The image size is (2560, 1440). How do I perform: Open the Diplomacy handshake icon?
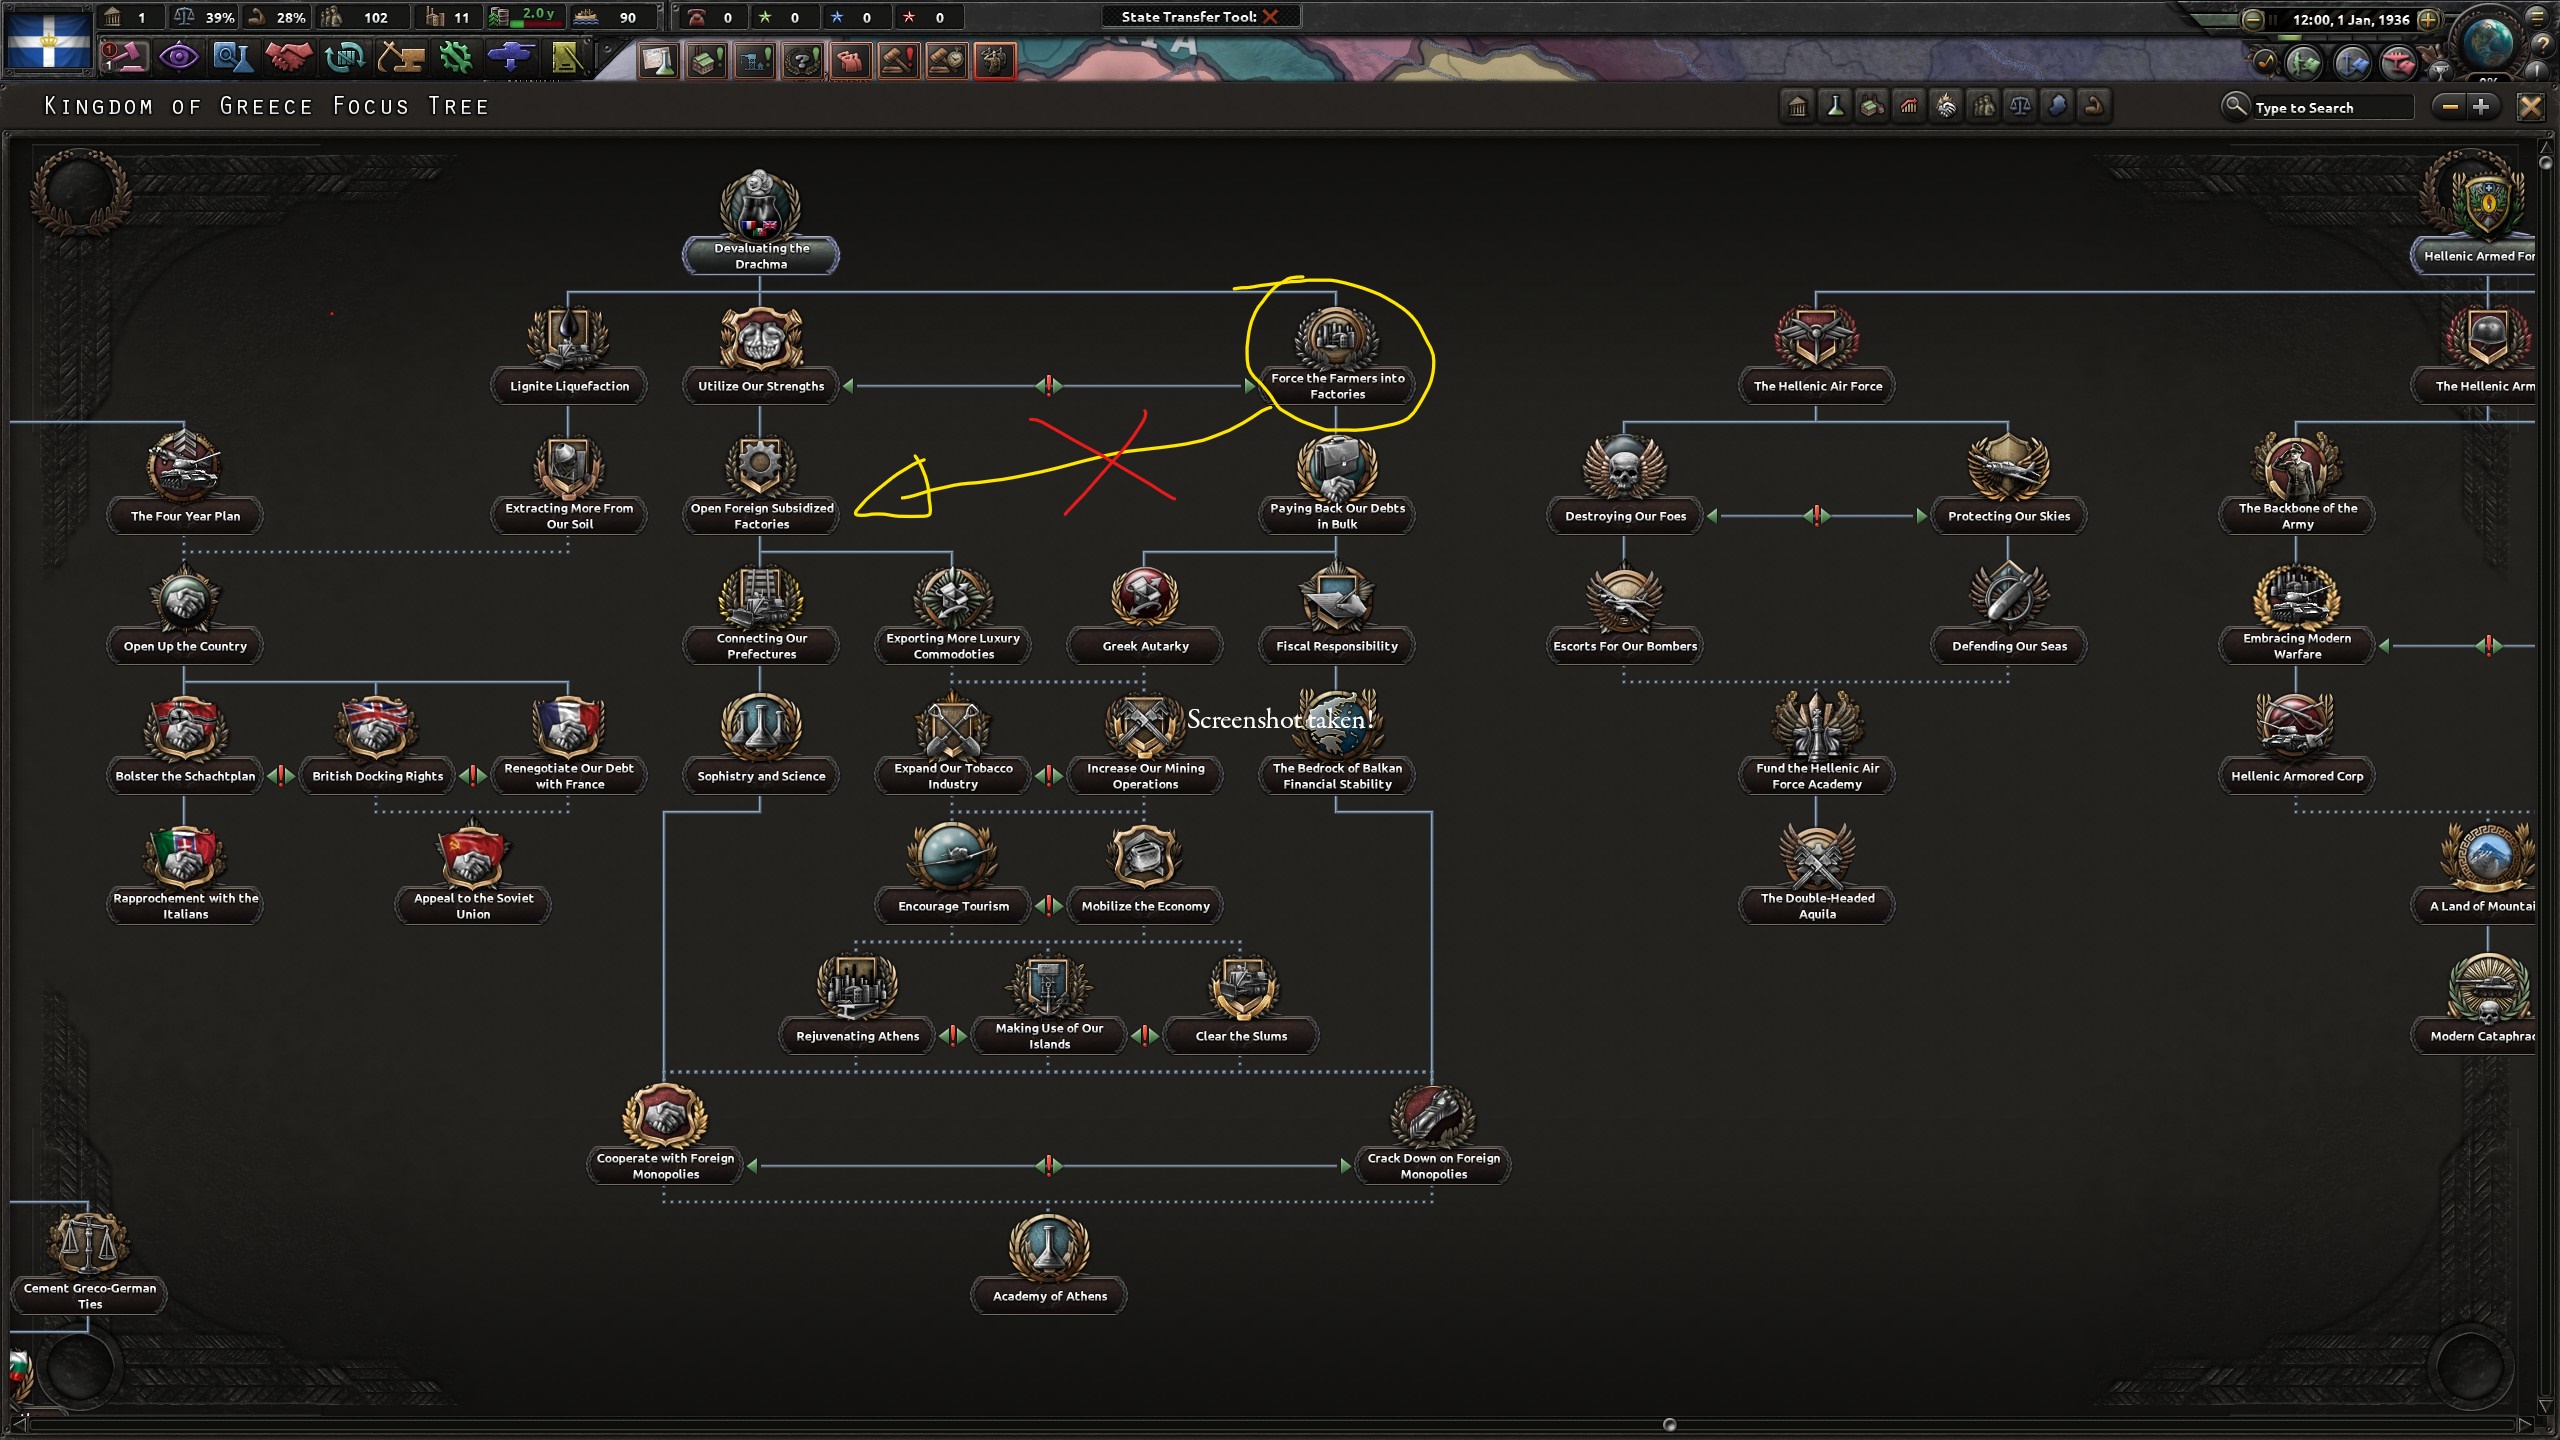click(288, 58)
